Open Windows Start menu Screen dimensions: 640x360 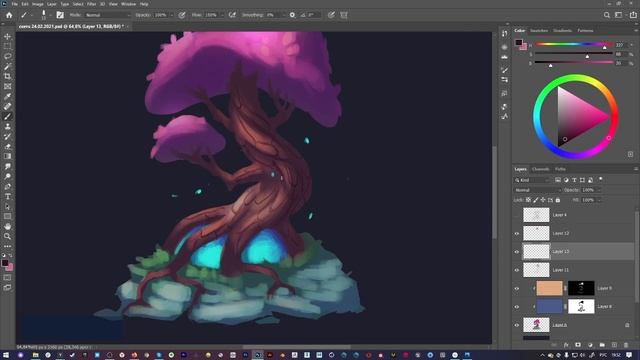[5, 355]
